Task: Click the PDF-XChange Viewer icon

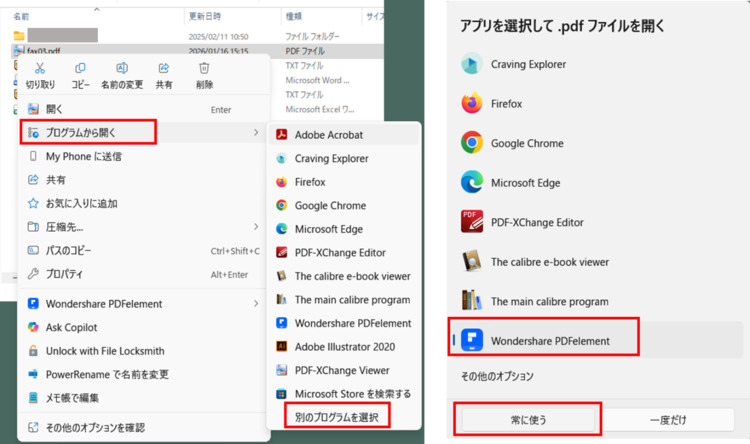Action: pyautogui.click(x=282, y=370)
